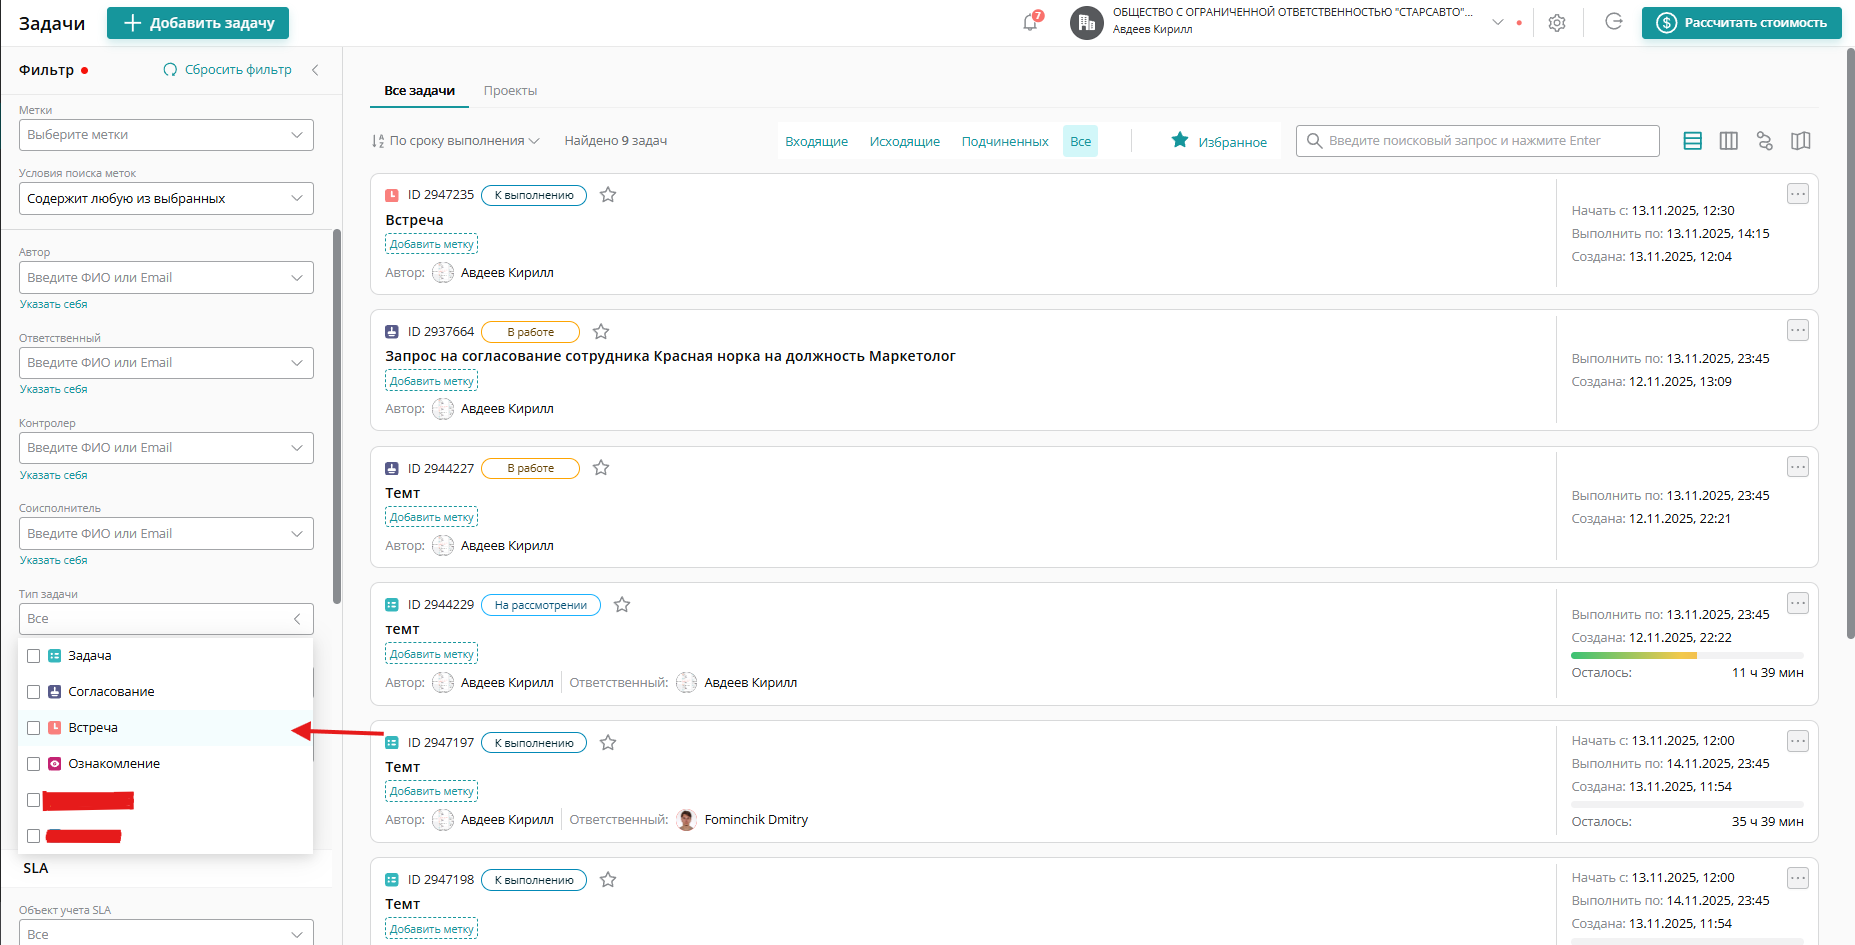Click the time progress bar on ID 2947197

(x=1688, y=804)
